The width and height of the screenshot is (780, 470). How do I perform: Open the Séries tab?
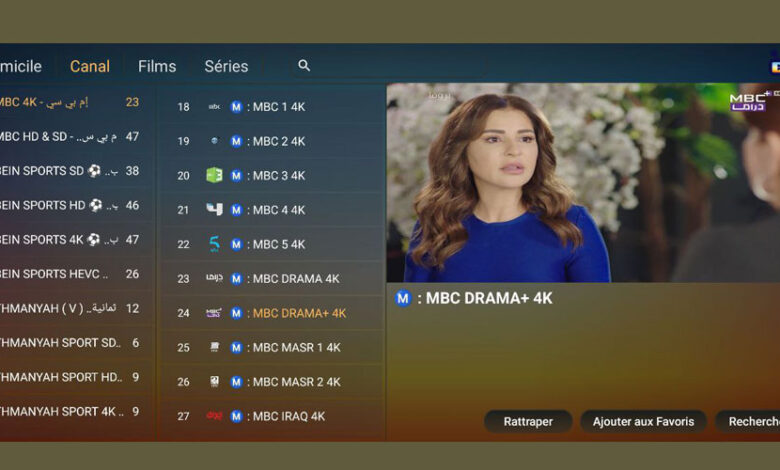click(226, 67)
